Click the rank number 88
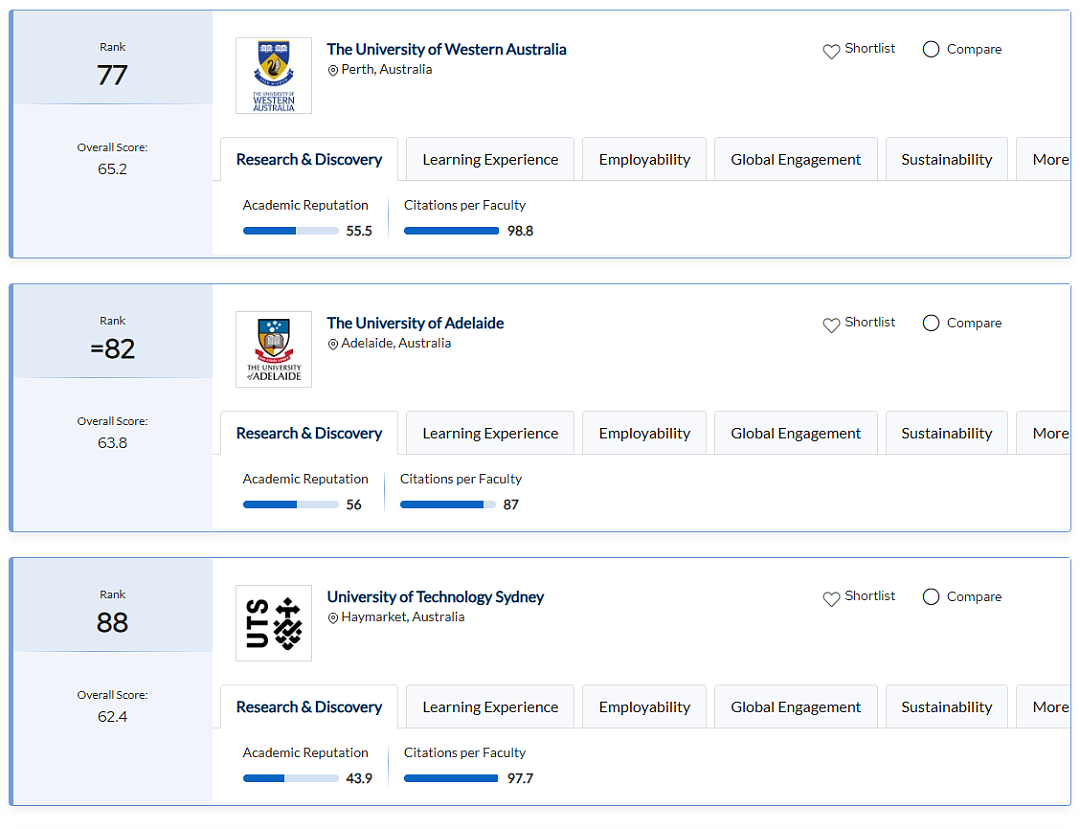The height and width of the screenshot is (829, 1080). coord(112,622)
